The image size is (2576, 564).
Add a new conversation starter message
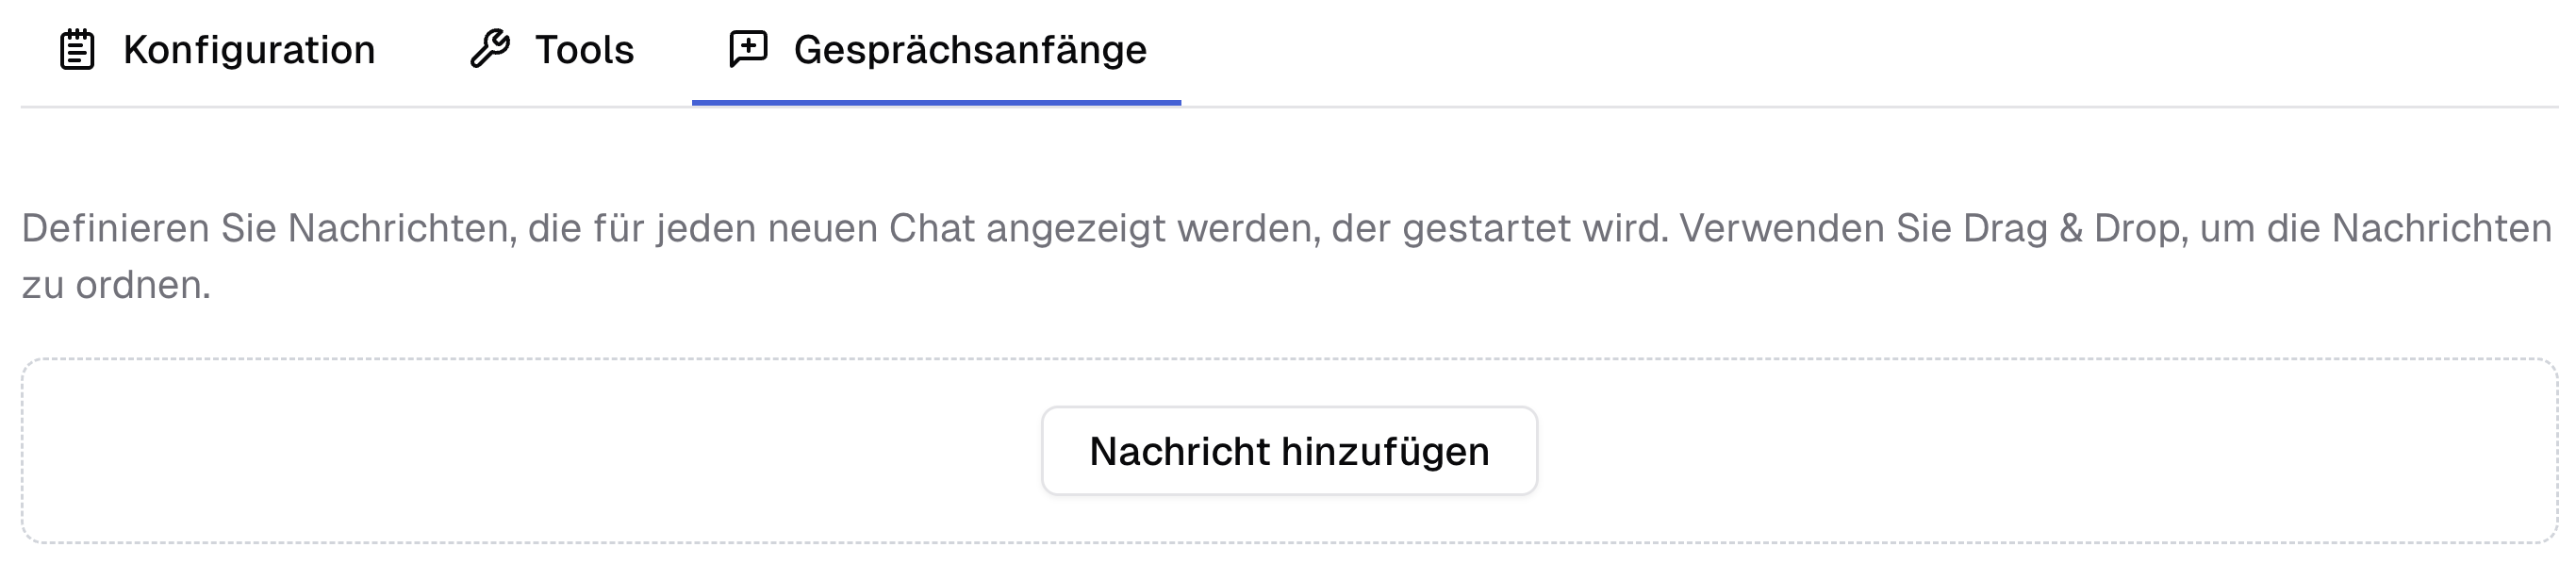click(x=1288, y=450)
